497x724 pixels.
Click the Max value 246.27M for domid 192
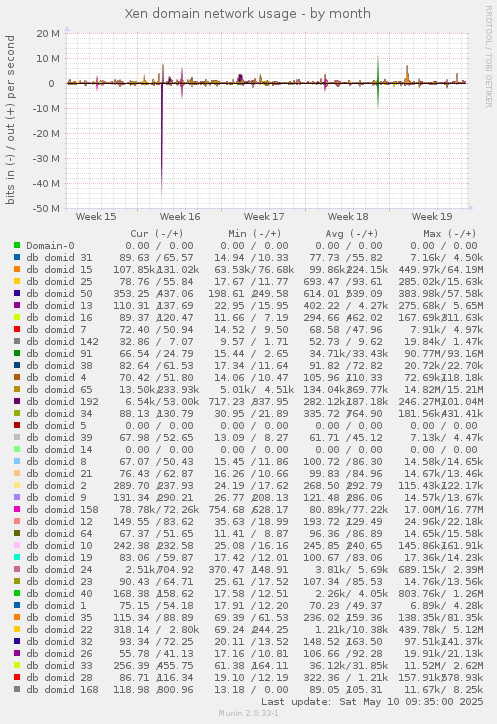419,402
